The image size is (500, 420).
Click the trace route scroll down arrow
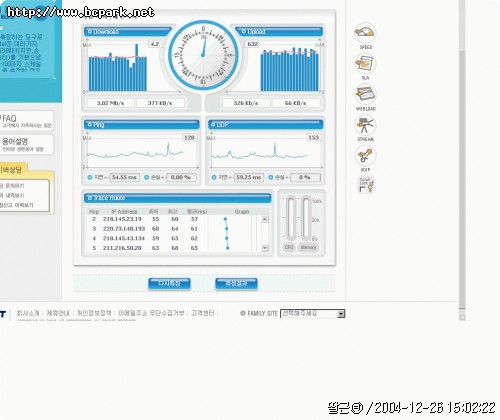(265, 248)
